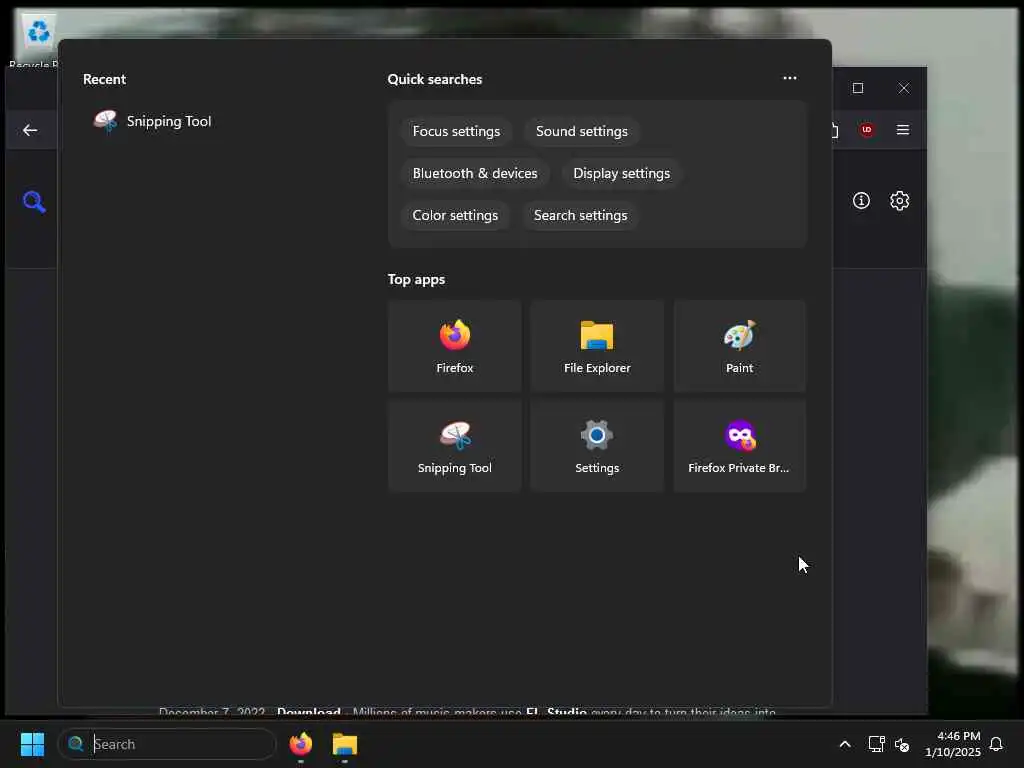Screen dimensions: 1024x768
Task: Open Snipping Tool tile in Top apps
Action: (455, 446)
